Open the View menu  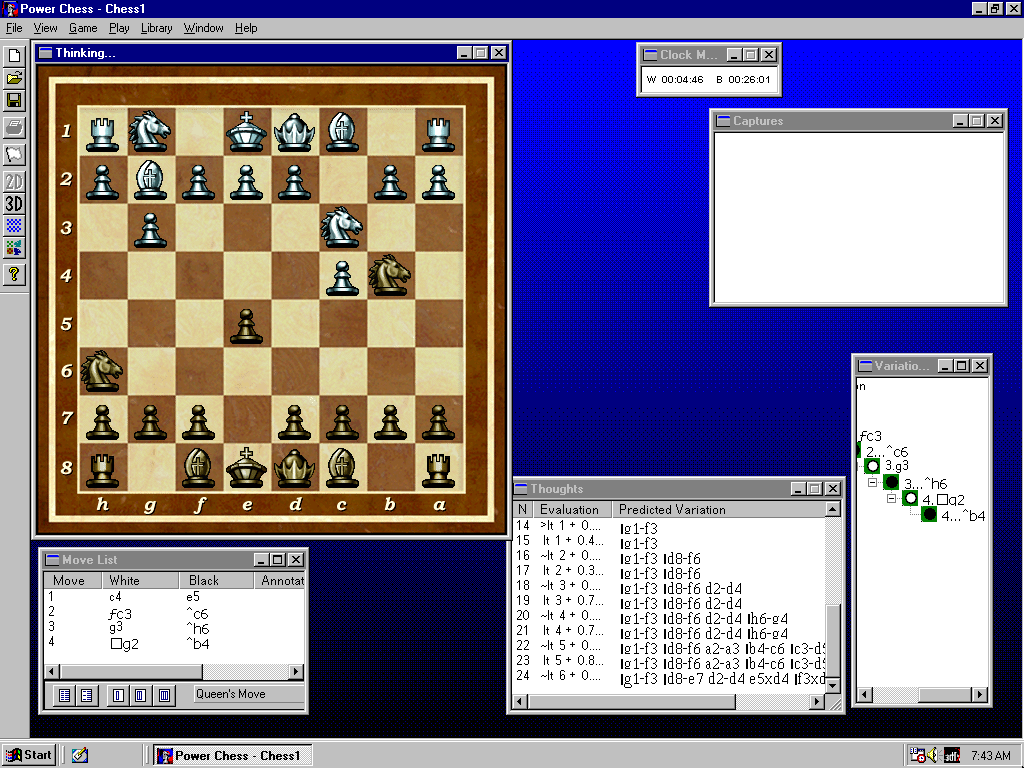click(45, 28)
